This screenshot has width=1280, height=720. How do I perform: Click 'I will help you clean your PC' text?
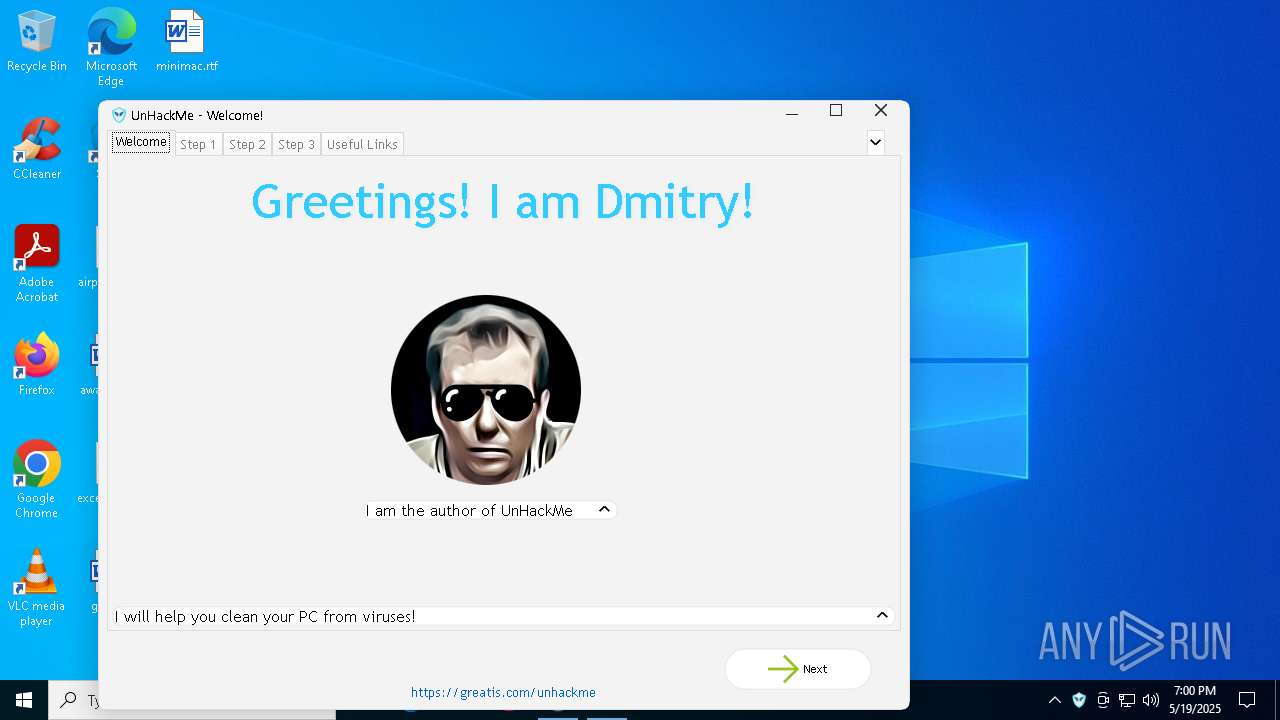click(x=265, y=616)
